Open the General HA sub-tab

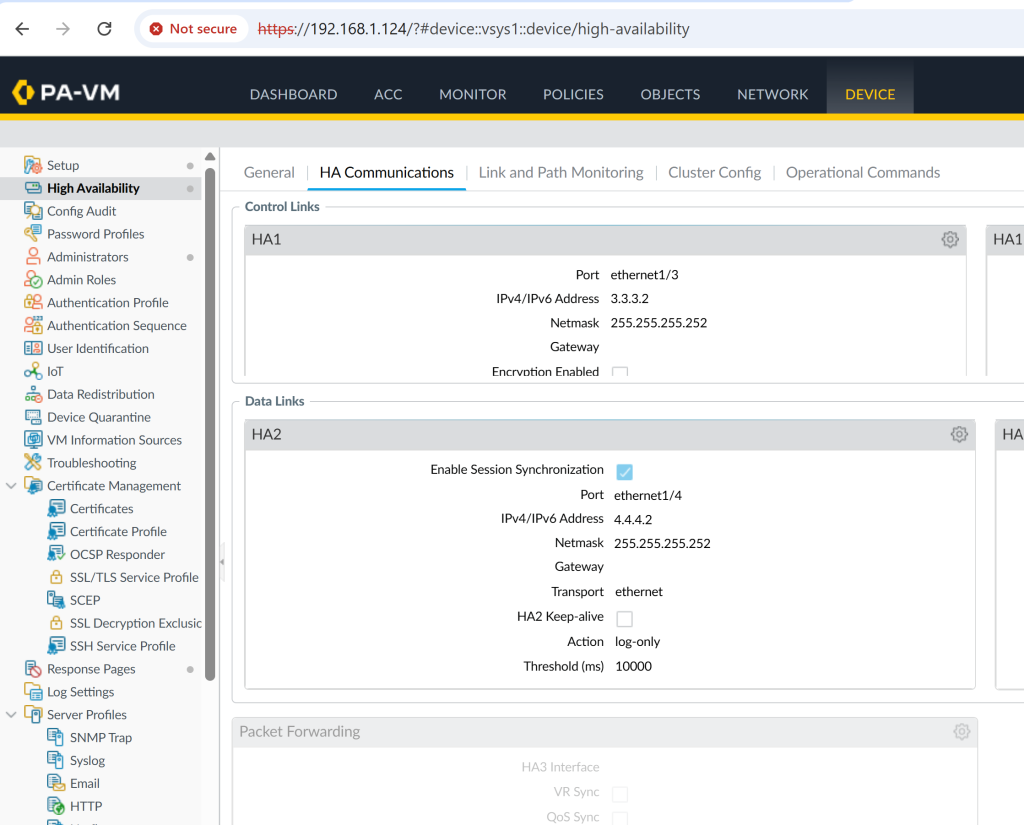click(269, 172)
